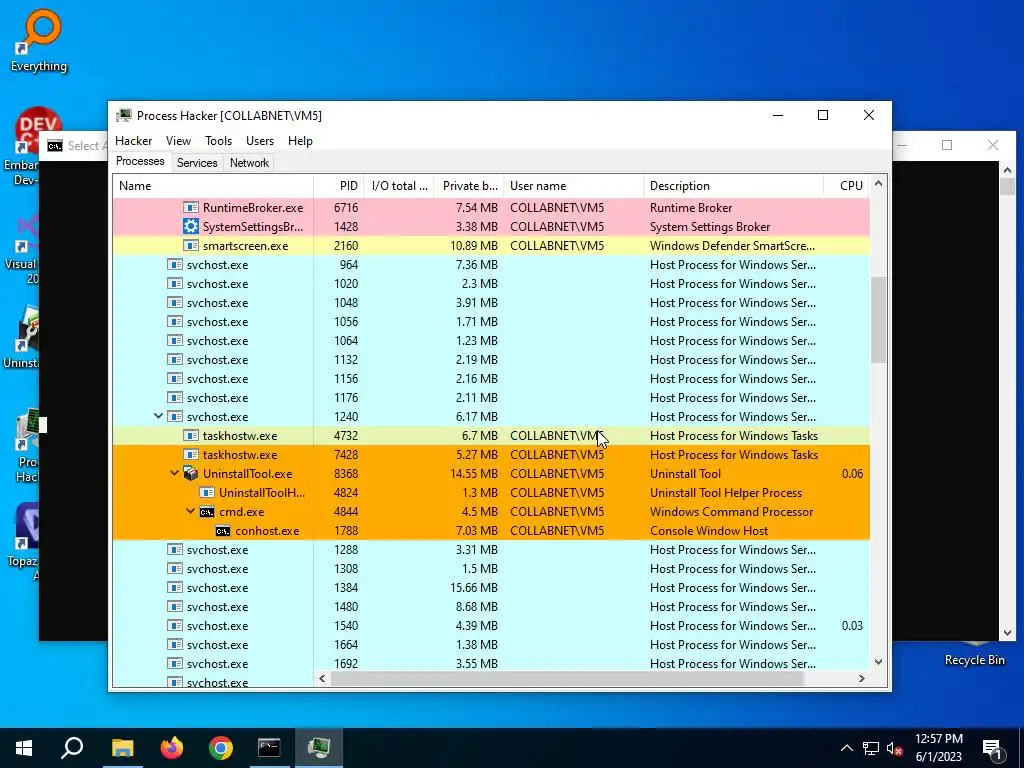The width and height of the screenshot is (1024, 768).
Task: Open the Tools menu
Action: (218, 141)
